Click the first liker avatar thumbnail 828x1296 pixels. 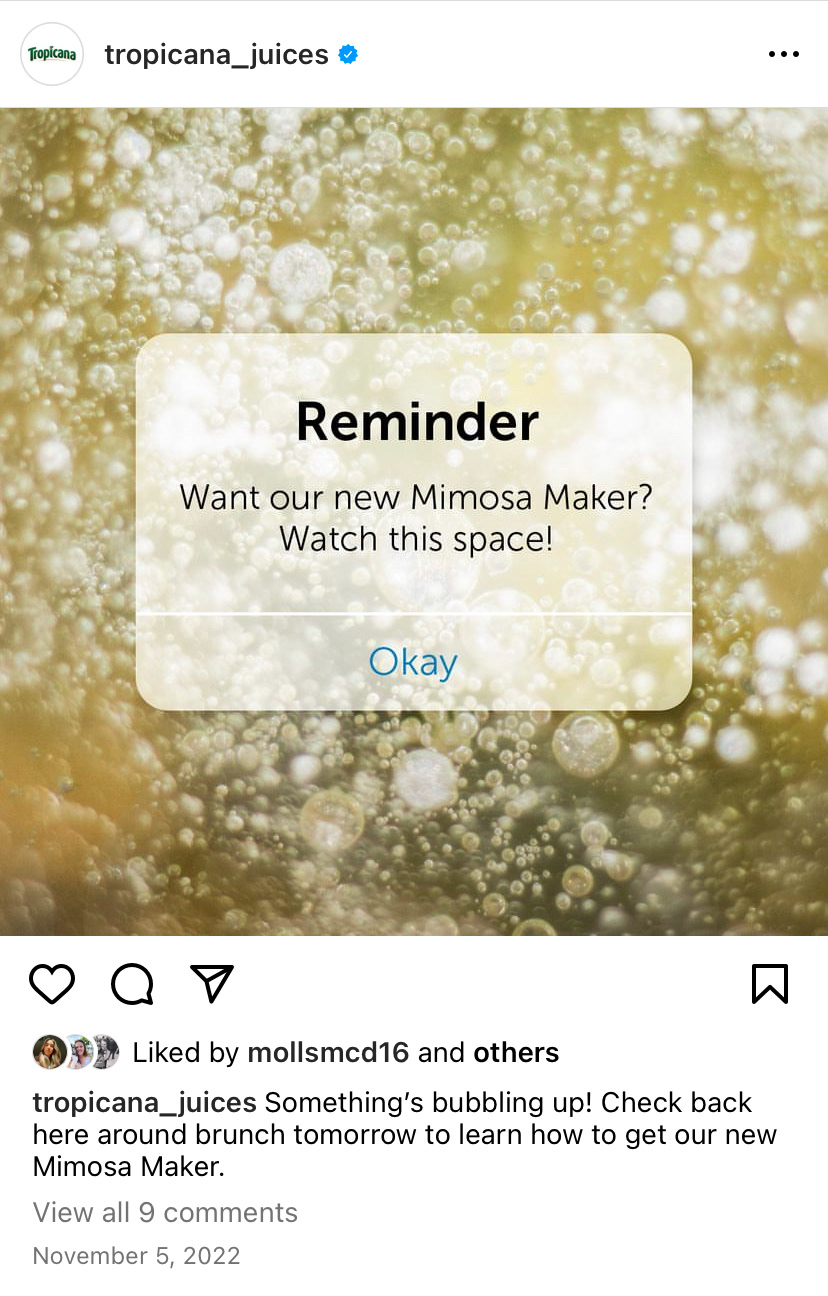click(x=49, y=1052)
